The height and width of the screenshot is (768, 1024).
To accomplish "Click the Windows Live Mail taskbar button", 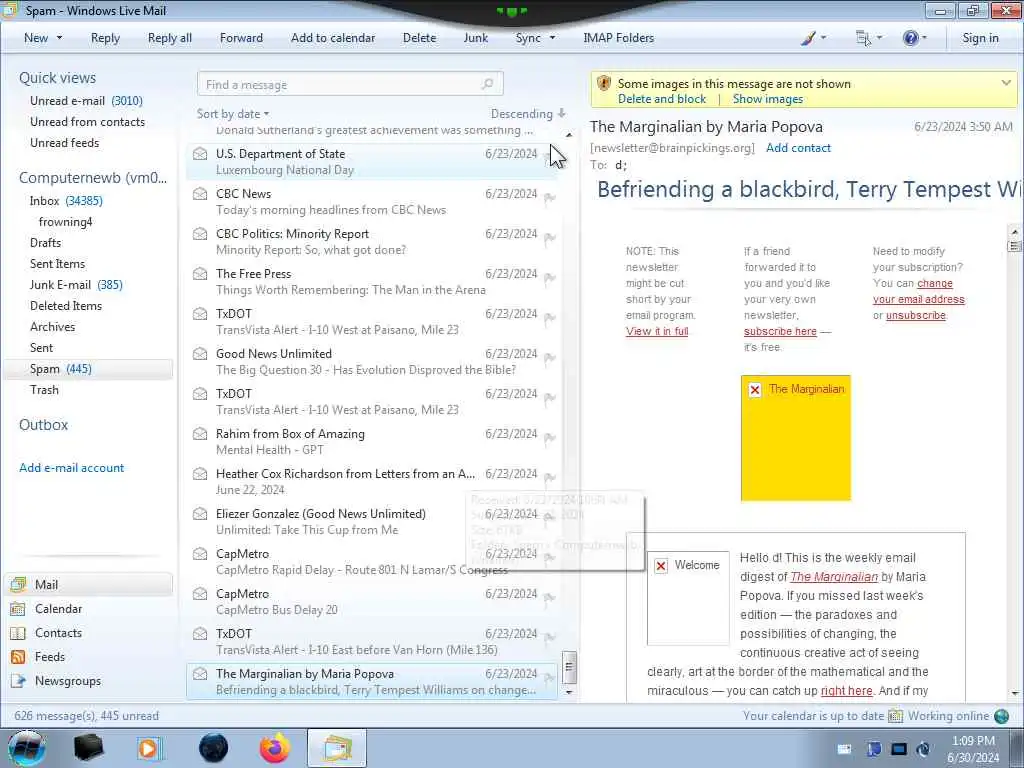I will click(337, 748).
